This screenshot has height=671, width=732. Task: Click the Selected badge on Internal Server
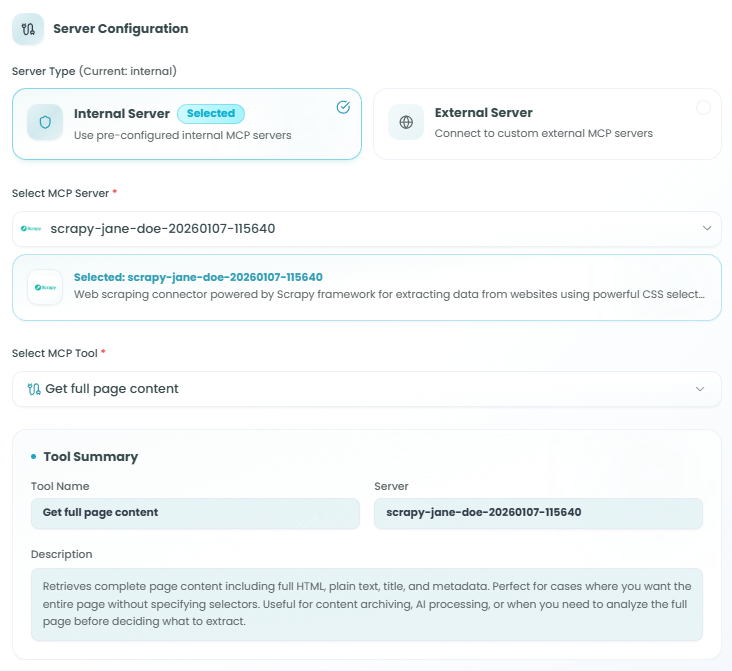tap(211, 113)
